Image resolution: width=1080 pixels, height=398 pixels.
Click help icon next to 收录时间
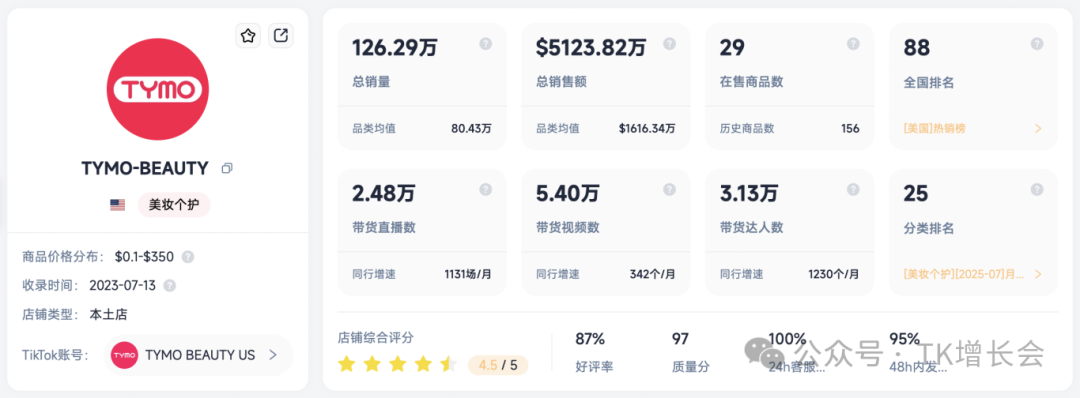[x=169, y=285]
